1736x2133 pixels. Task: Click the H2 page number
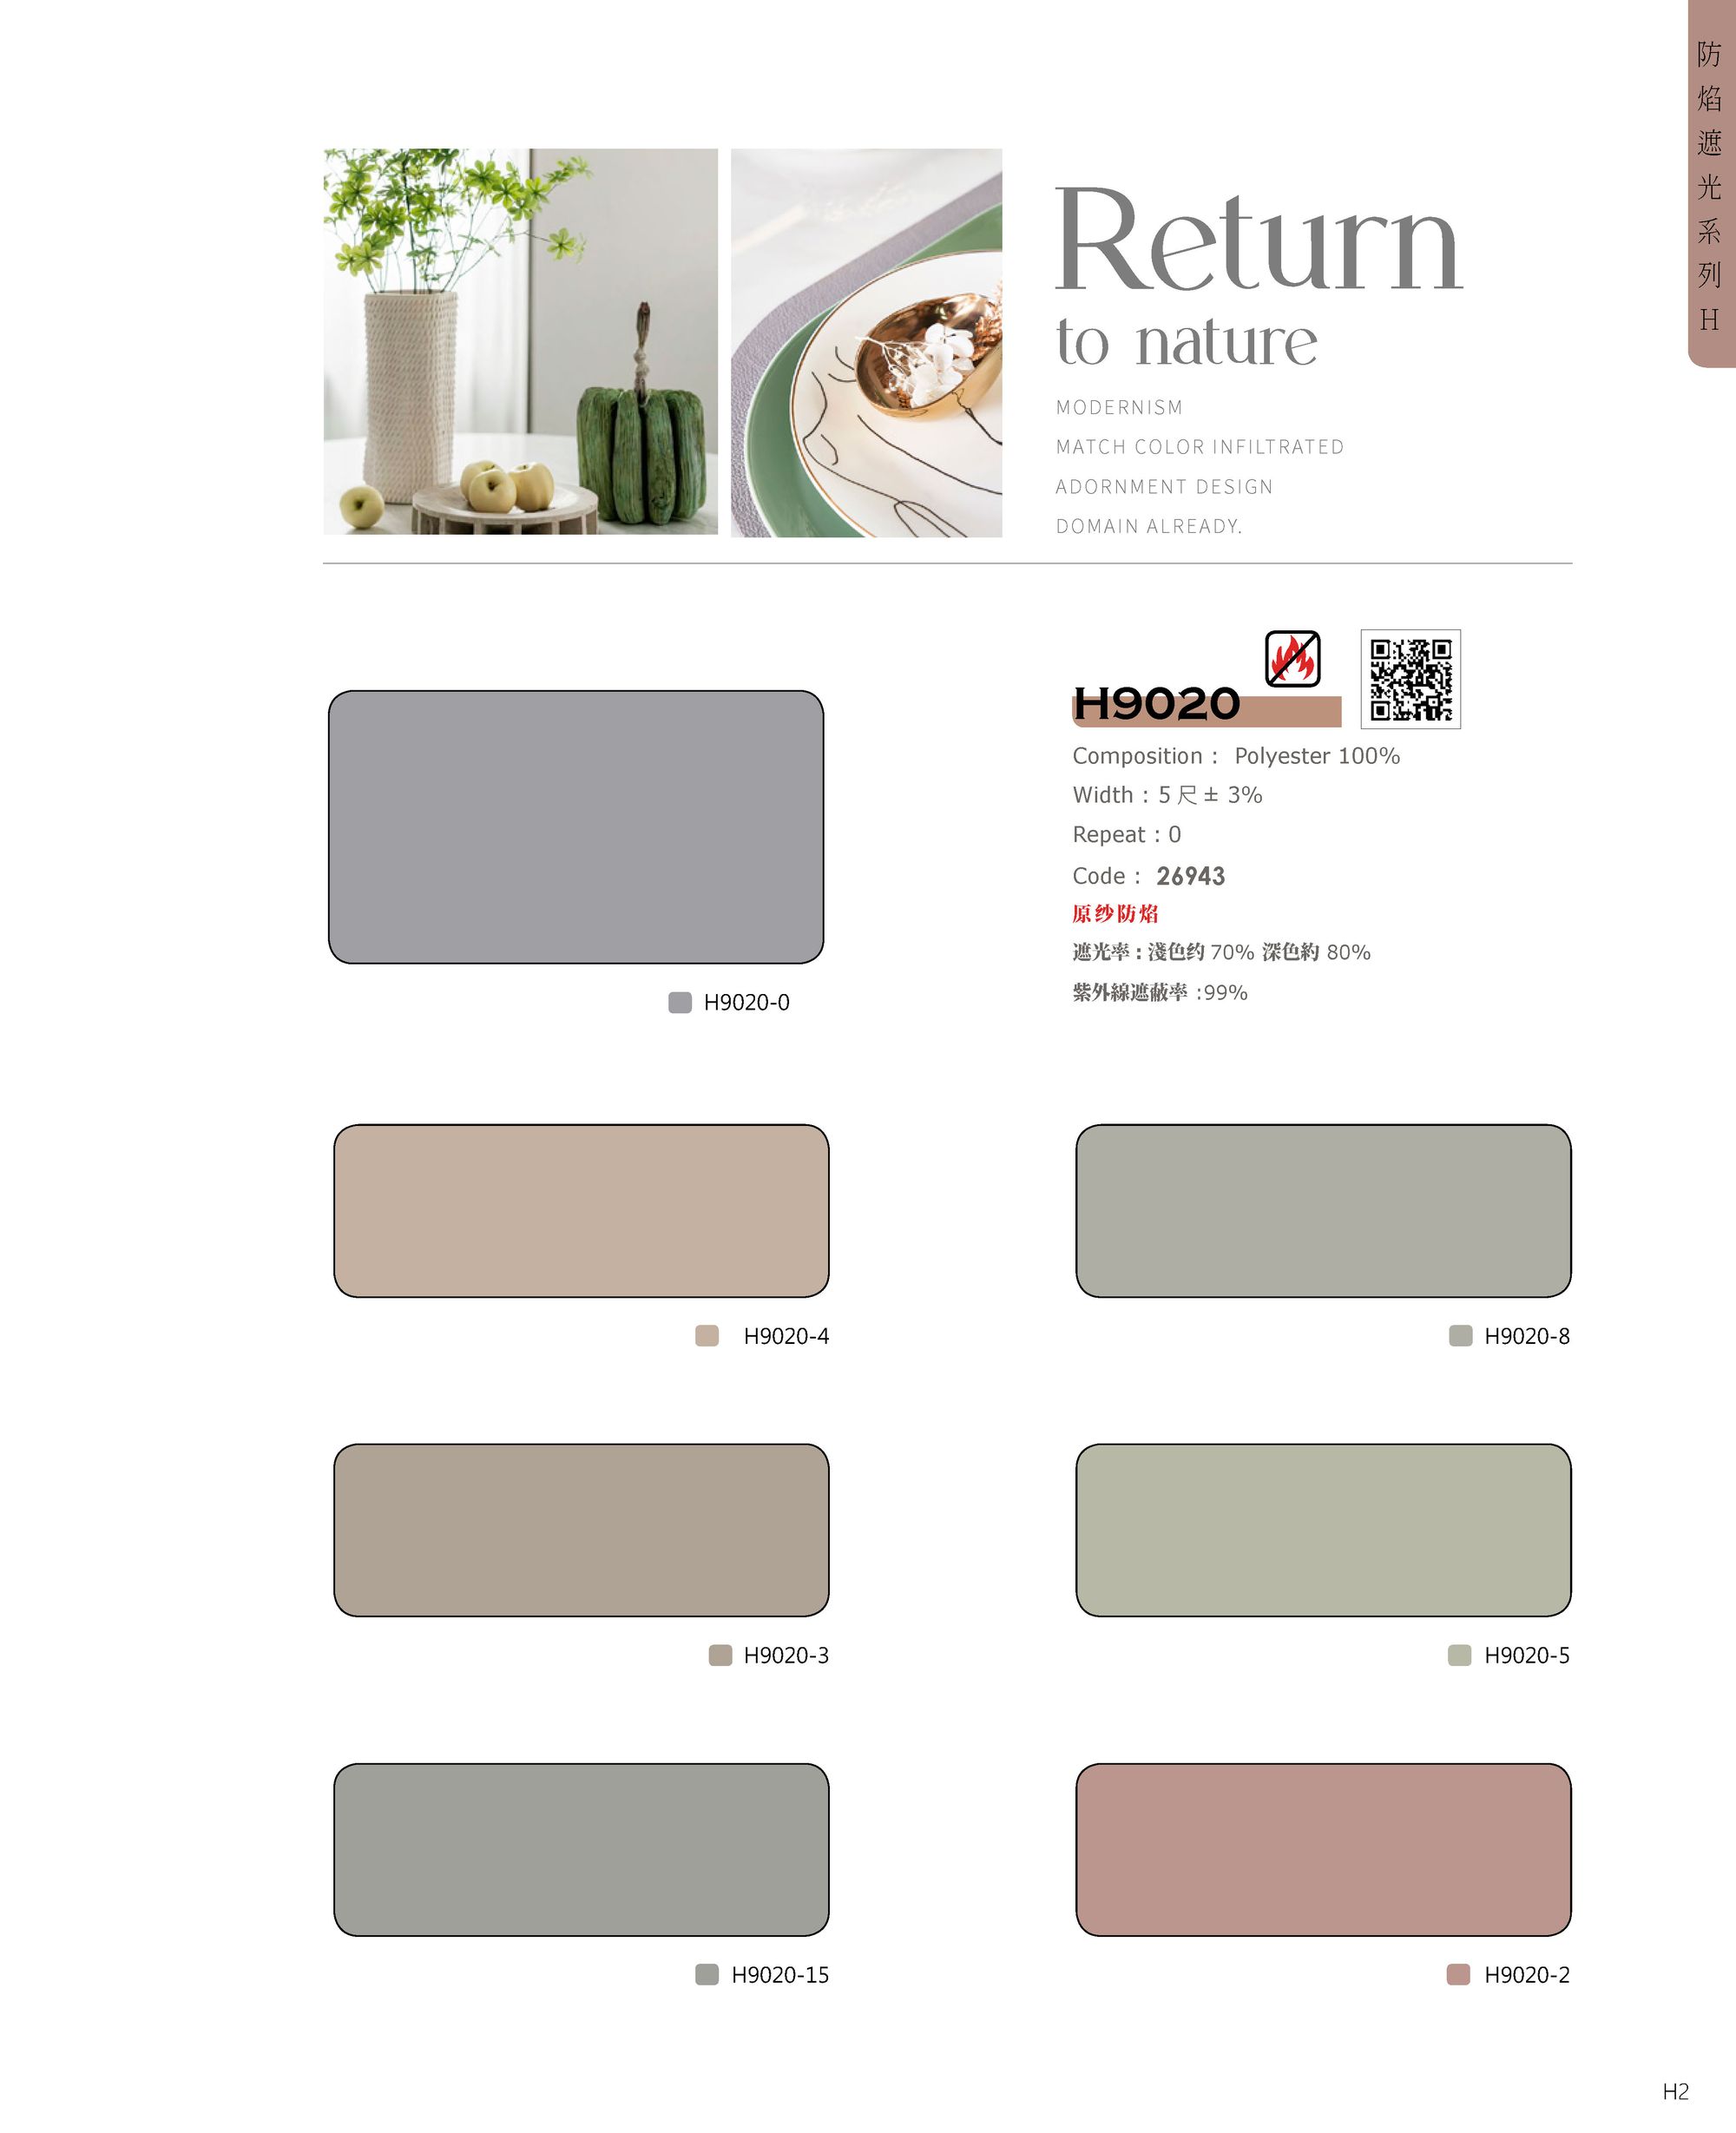click(x=1675, y=2091)
